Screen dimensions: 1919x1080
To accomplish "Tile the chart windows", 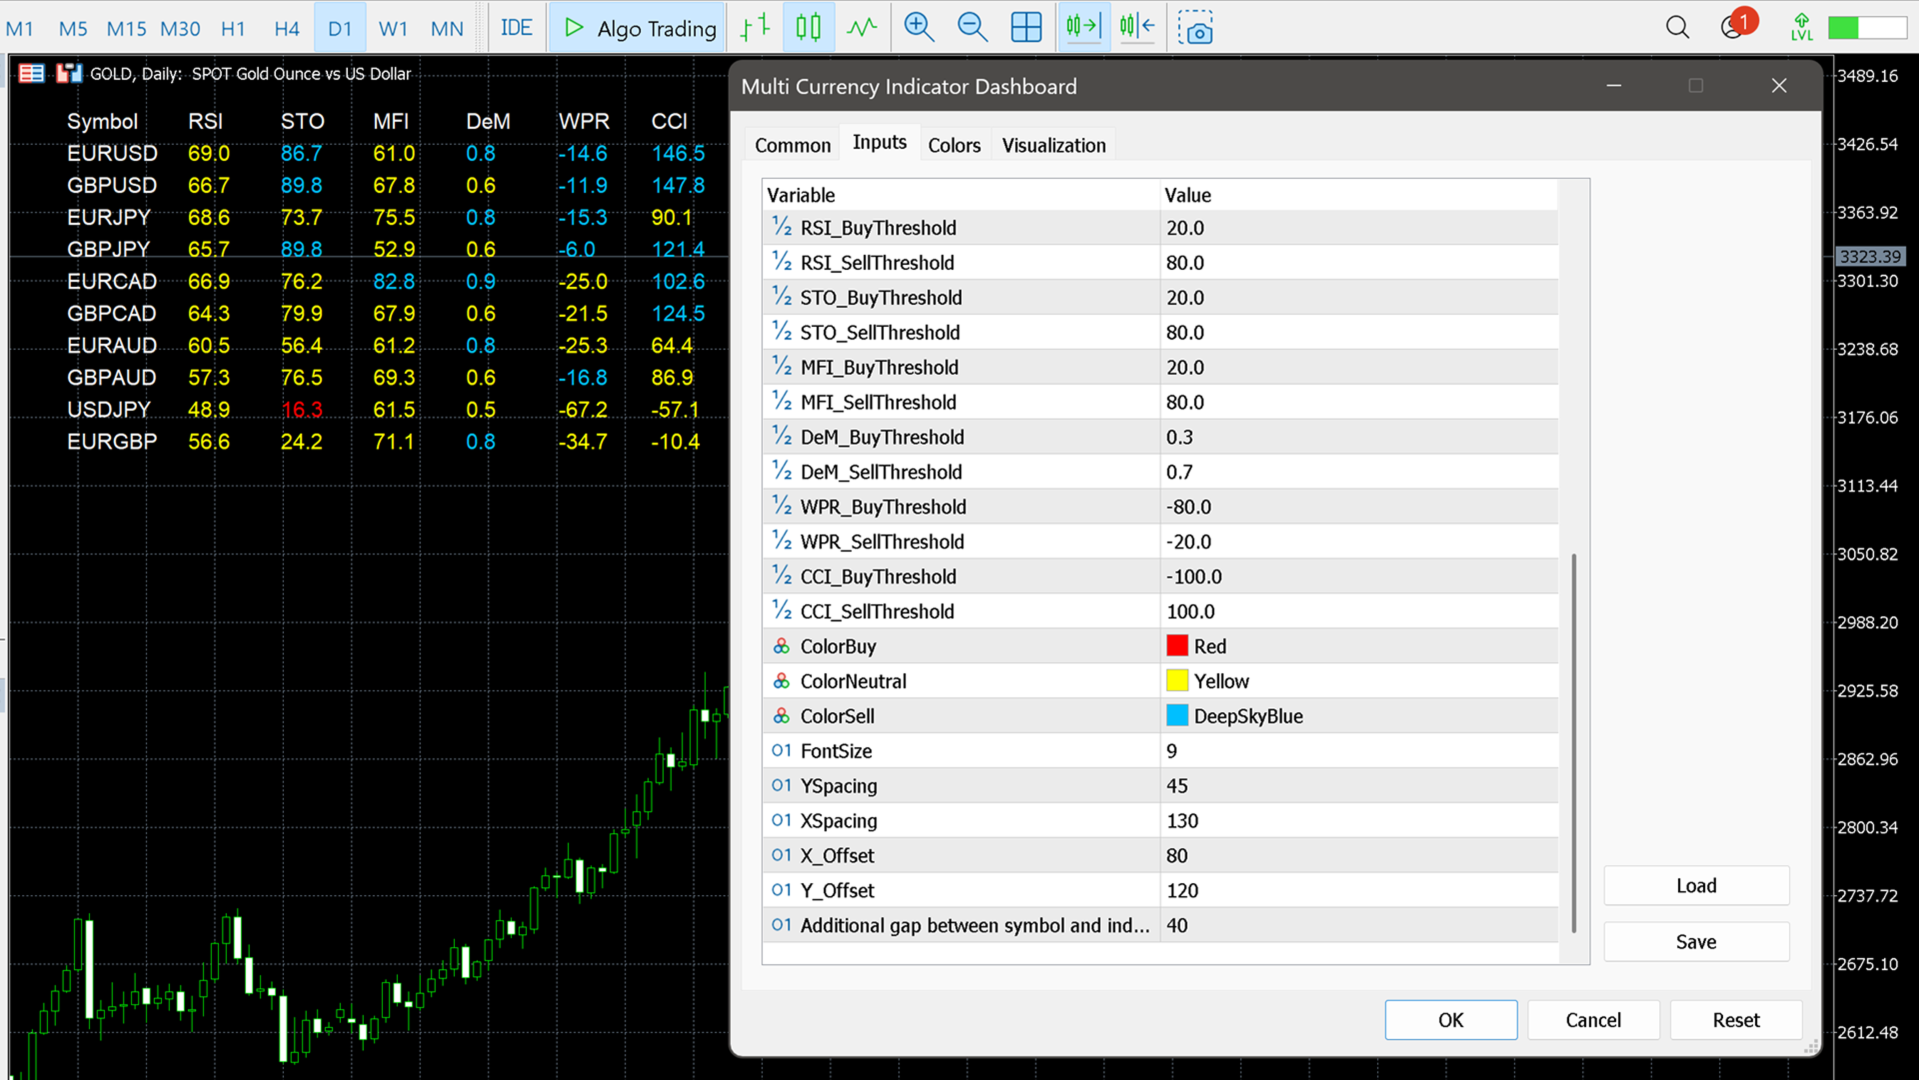I will (x=1026, y=27).
